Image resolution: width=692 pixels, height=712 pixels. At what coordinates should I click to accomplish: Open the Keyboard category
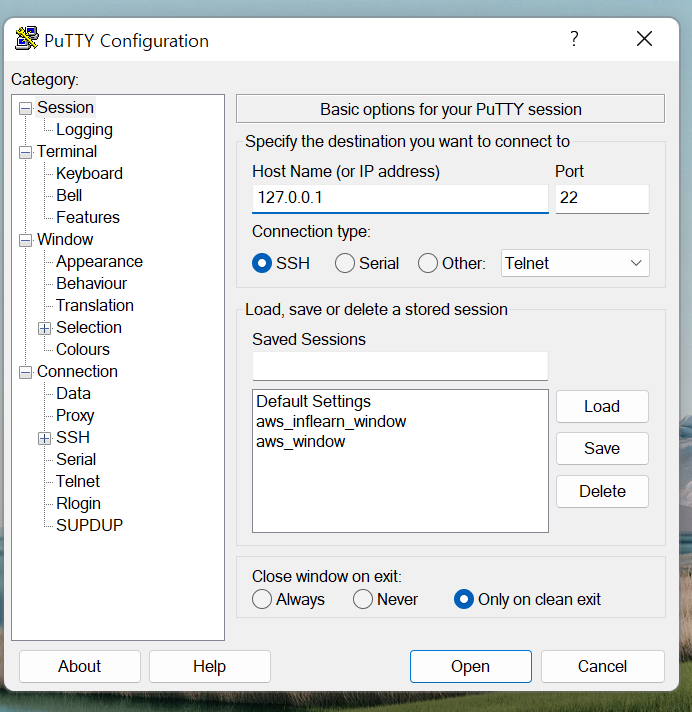pos(89,173)
